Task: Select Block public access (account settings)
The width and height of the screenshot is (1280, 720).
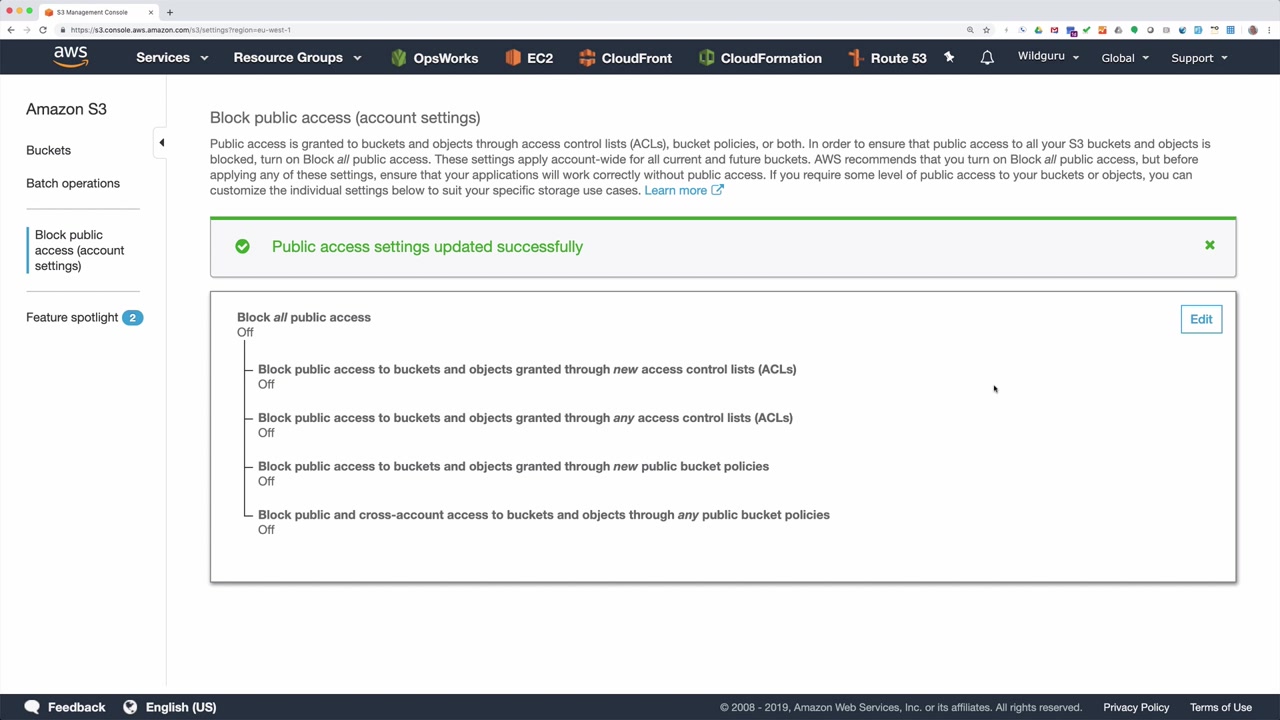Action: (x=80, y=250)
